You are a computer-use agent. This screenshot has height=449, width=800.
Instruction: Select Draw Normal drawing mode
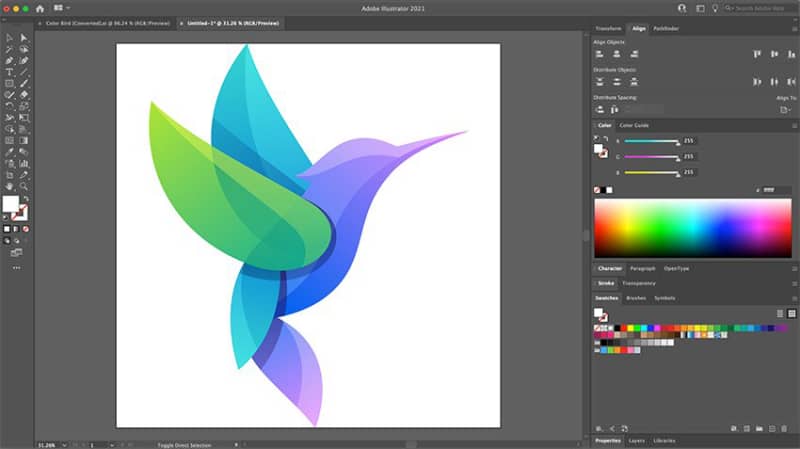[x=7, y=241]
